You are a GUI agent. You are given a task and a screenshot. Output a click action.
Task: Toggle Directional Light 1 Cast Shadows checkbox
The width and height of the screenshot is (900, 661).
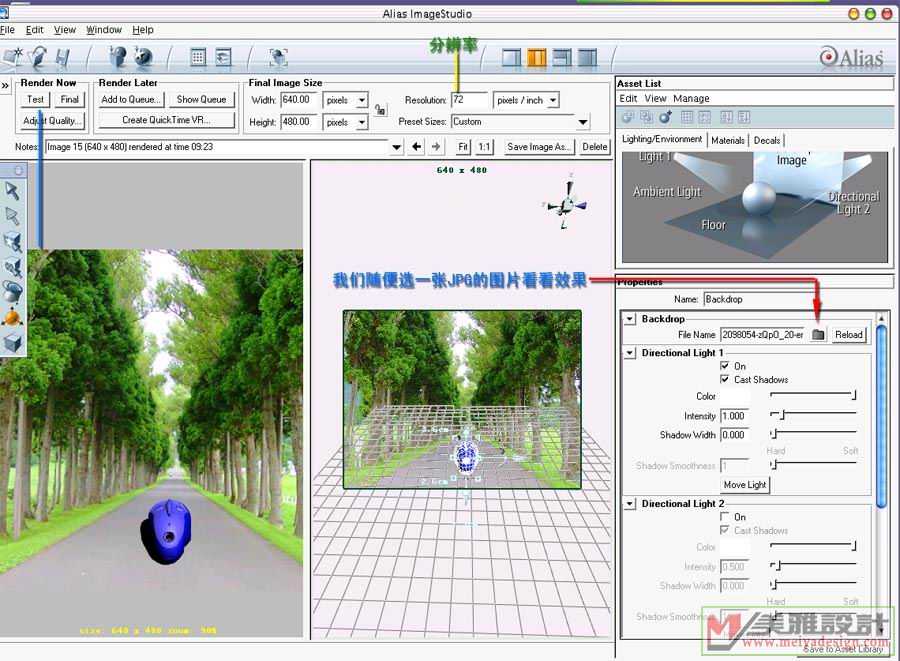coord(724,379)
